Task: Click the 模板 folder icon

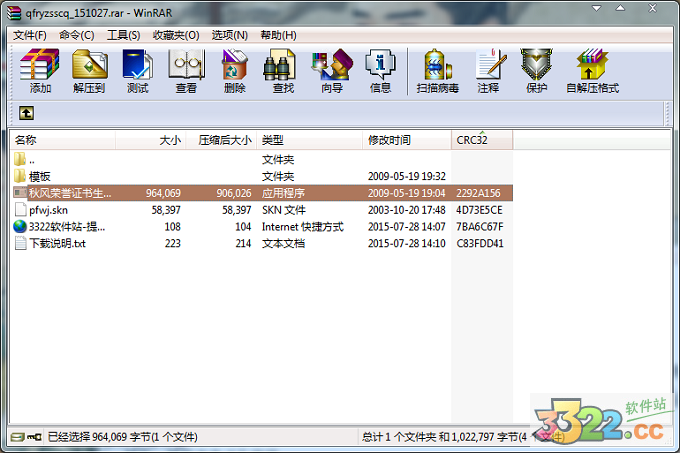Action: click(20, 176)
